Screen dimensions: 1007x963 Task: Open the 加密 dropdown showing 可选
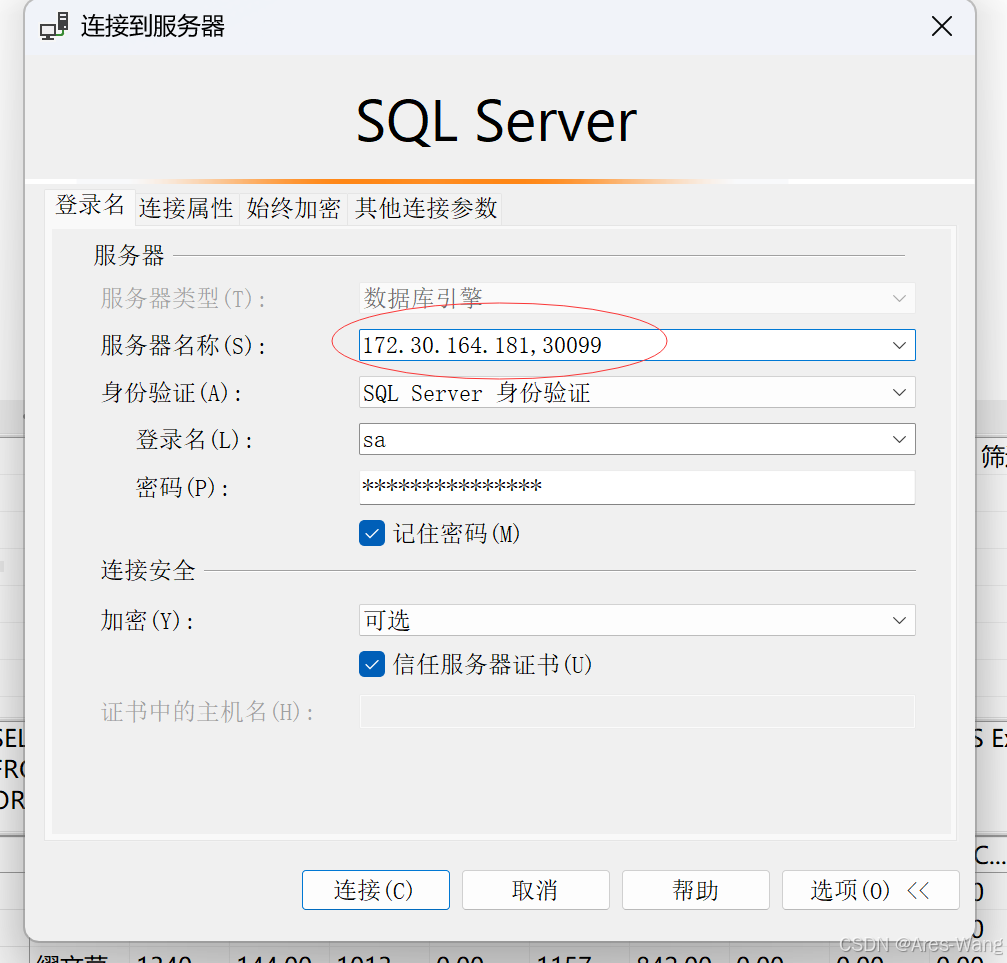(x=637, y=620)
